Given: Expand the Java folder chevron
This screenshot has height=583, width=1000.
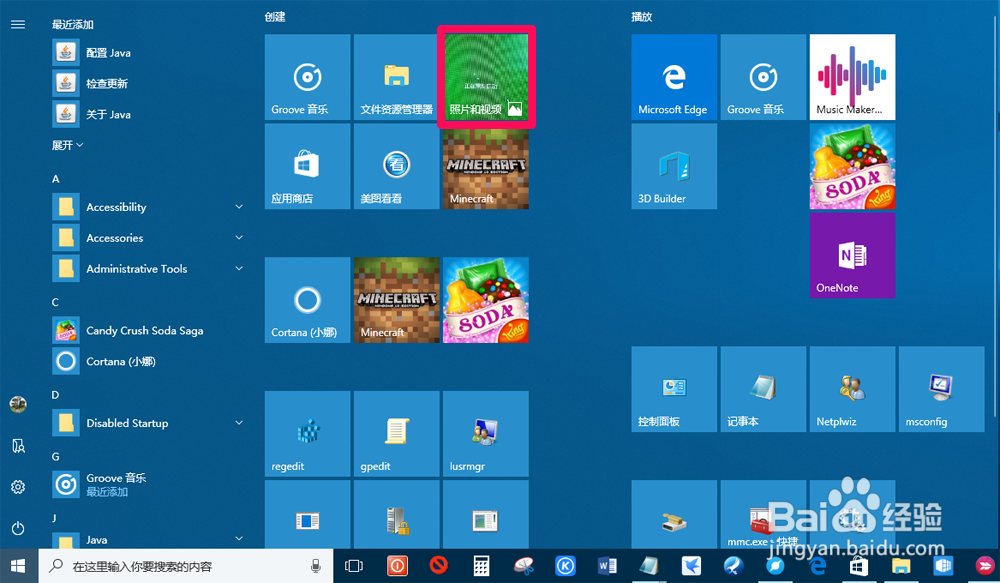Looking at the screenshot, I should (x=239, y=538).
